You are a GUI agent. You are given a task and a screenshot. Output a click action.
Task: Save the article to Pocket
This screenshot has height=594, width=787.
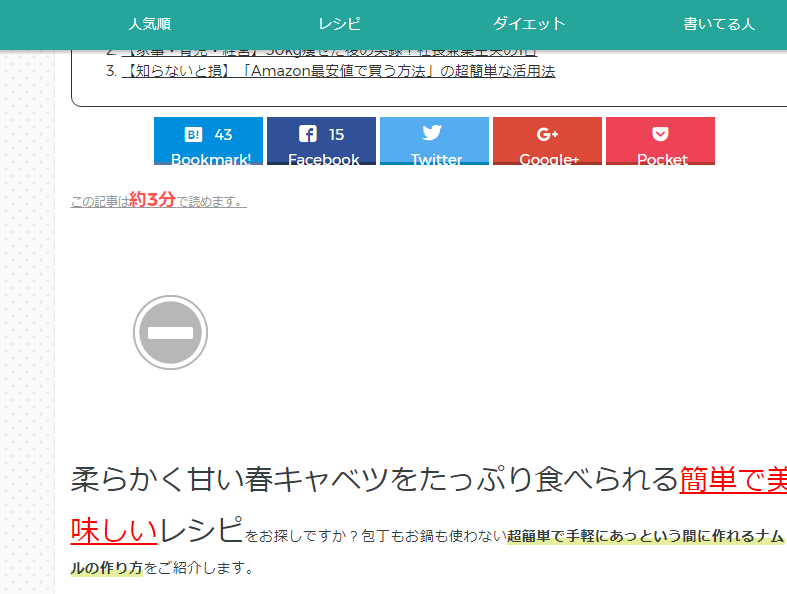(x=661, y=141)
